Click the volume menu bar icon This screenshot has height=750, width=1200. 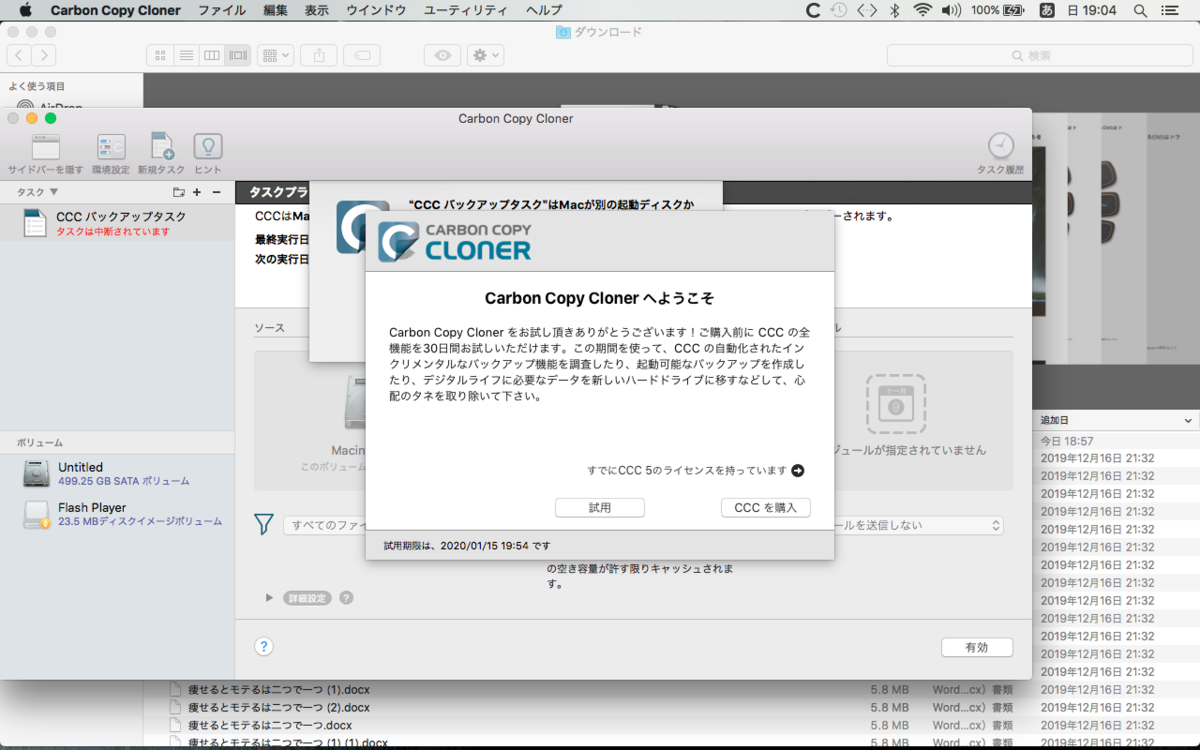[x=950, y=10]
